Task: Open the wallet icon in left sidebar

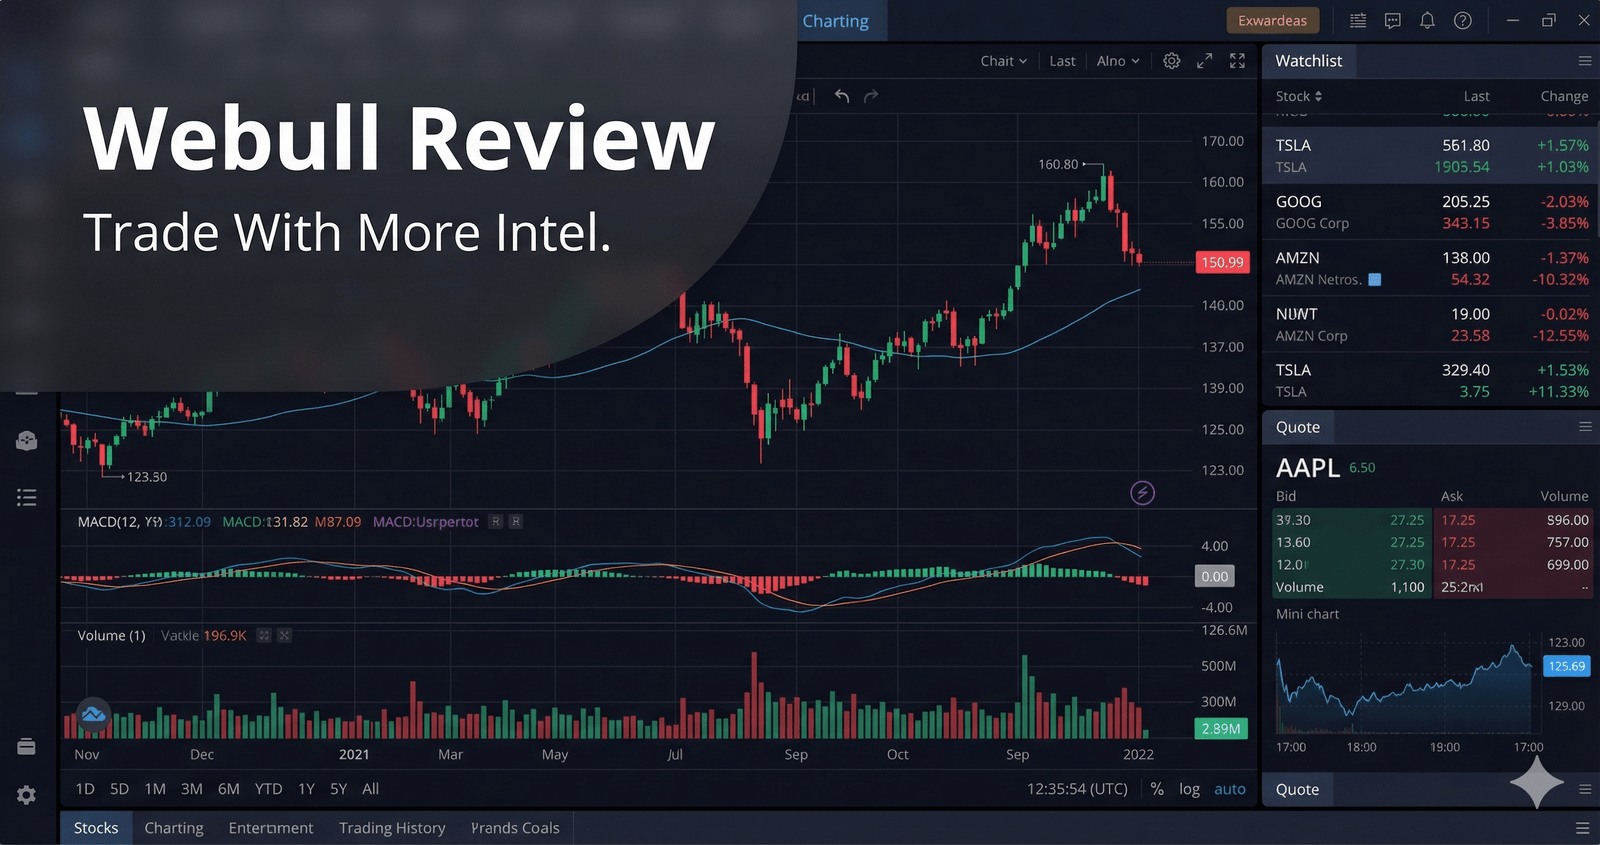Action: pyautogui.click(x=27, y=746)
